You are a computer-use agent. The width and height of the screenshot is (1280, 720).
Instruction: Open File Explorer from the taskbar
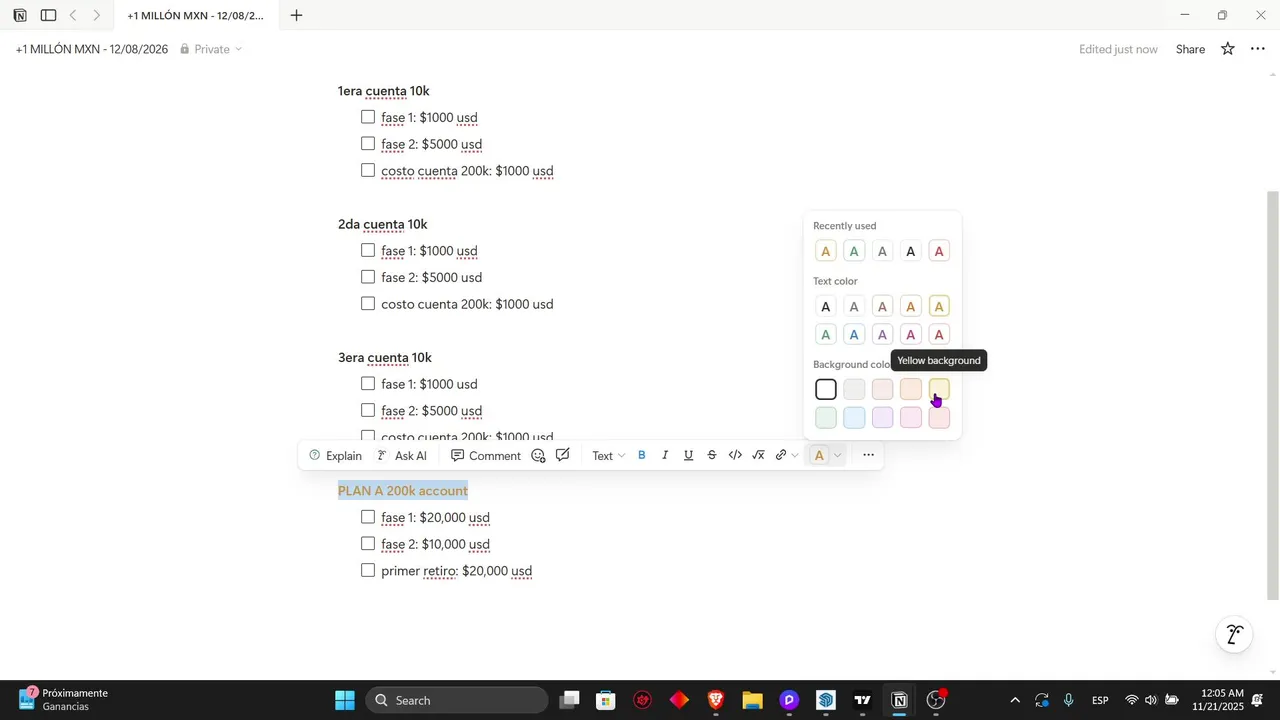tap(752, 700)
